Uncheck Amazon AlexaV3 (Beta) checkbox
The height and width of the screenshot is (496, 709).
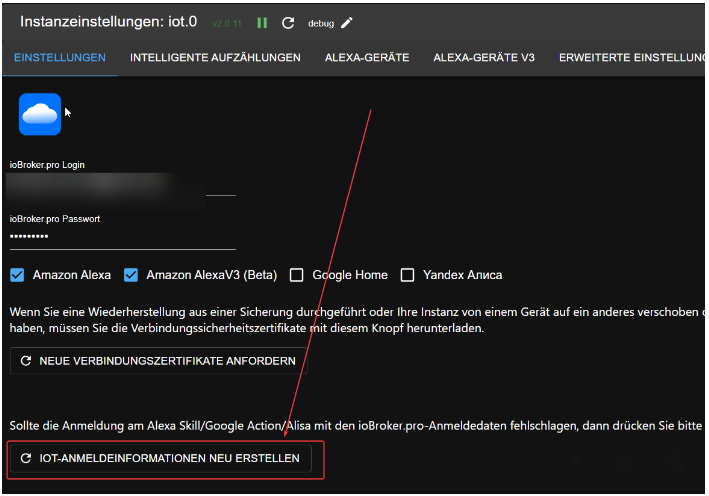(131, 275)
